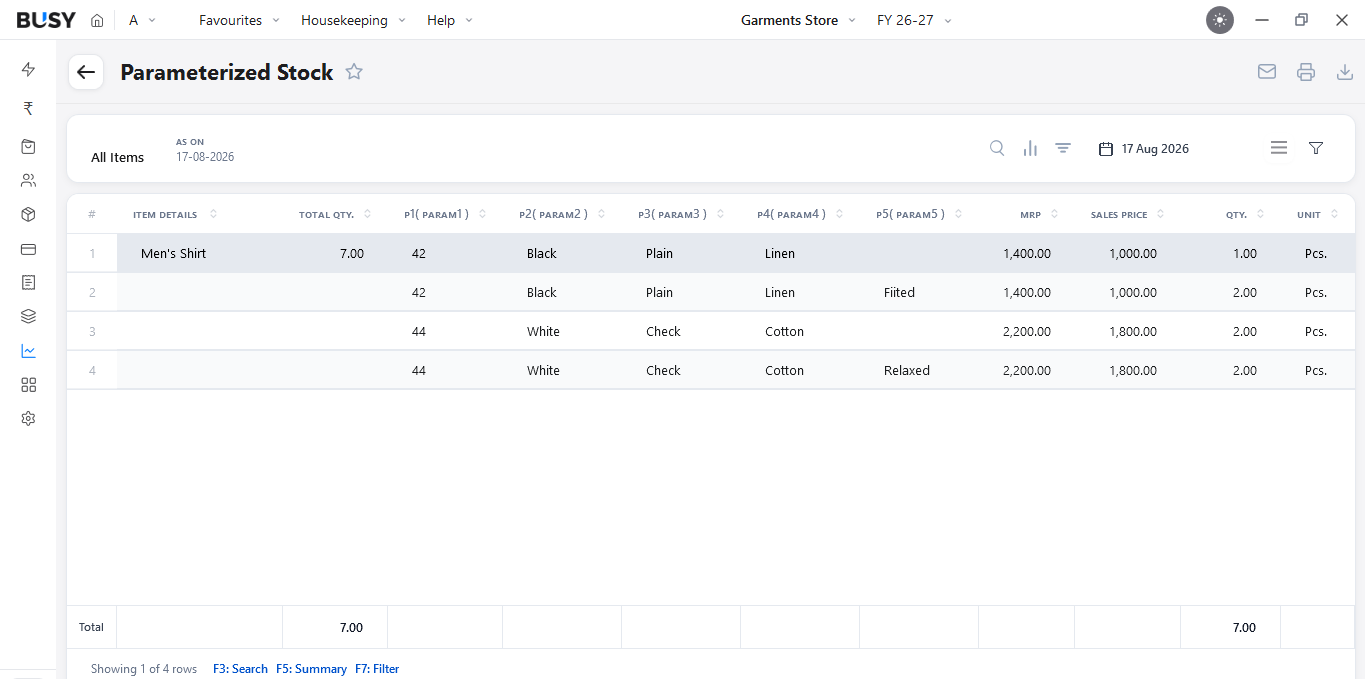Viewport: 1365px width, 679px height.
Task: Sort by P2( Param2 ) column
Action: [x=562, y=215]
